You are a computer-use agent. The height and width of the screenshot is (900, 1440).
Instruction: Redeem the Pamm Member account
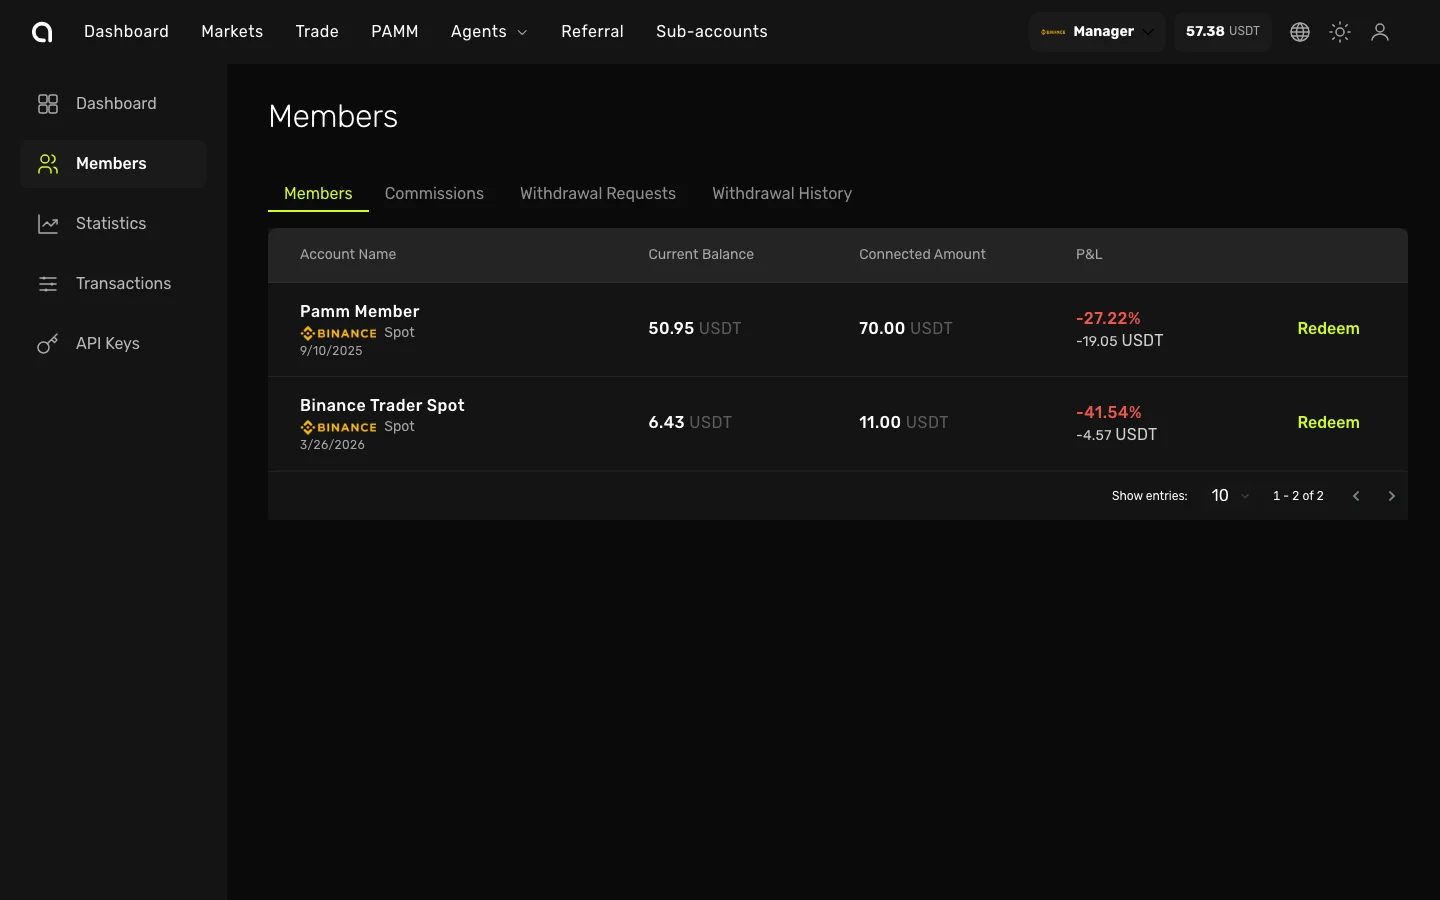coord(1327,329)
